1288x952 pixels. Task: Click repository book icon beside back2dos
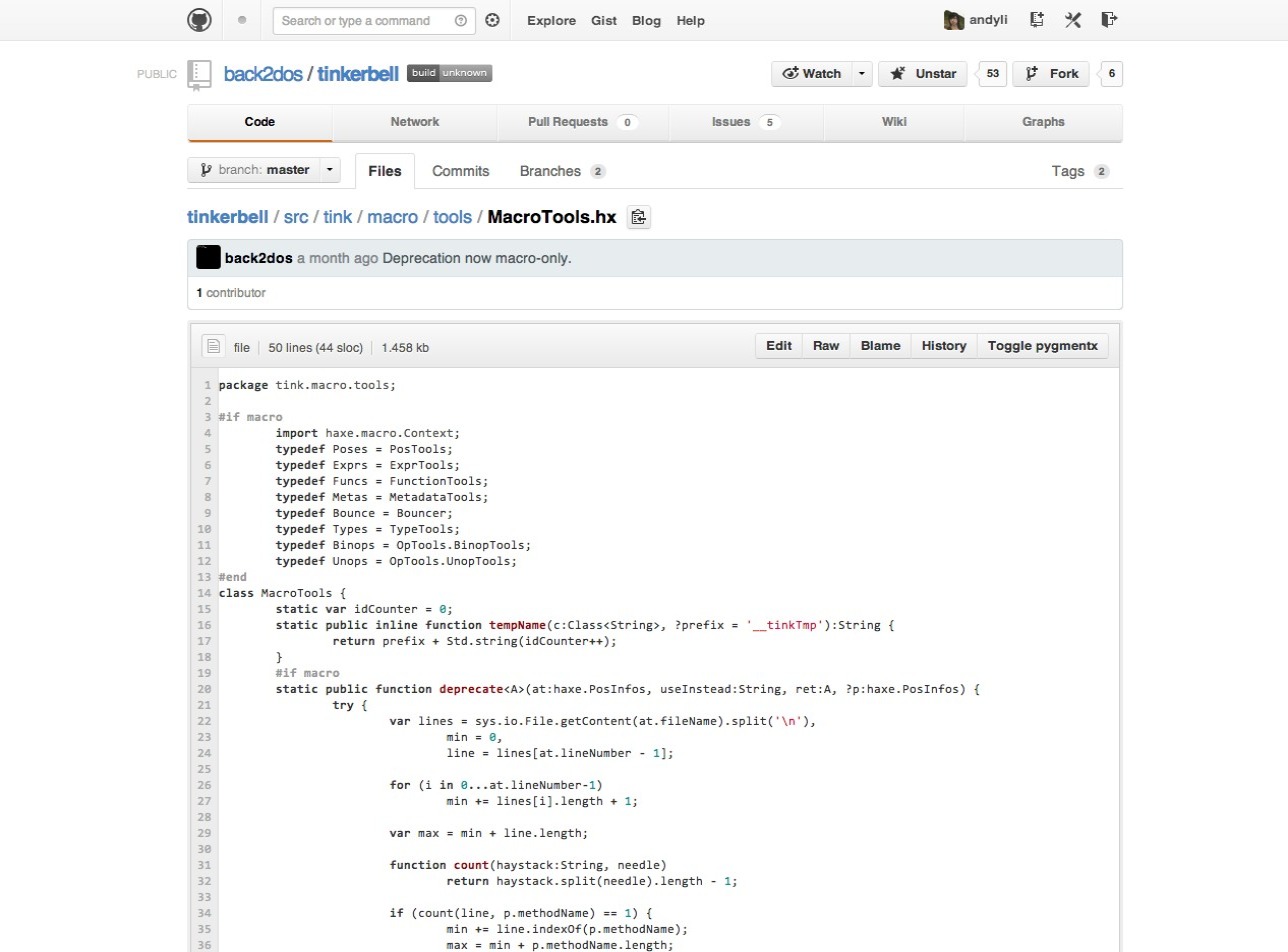(x=200, y=75)
